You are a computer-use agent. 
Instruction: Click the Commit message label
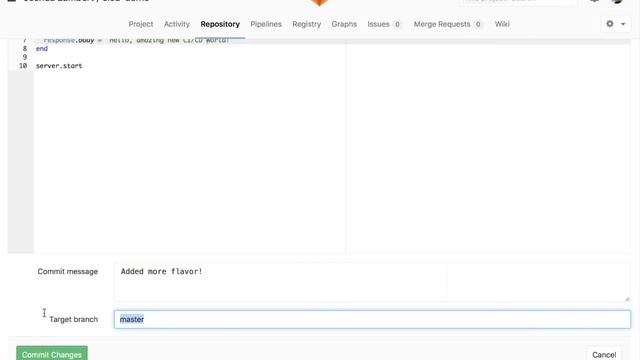(68, 271)
